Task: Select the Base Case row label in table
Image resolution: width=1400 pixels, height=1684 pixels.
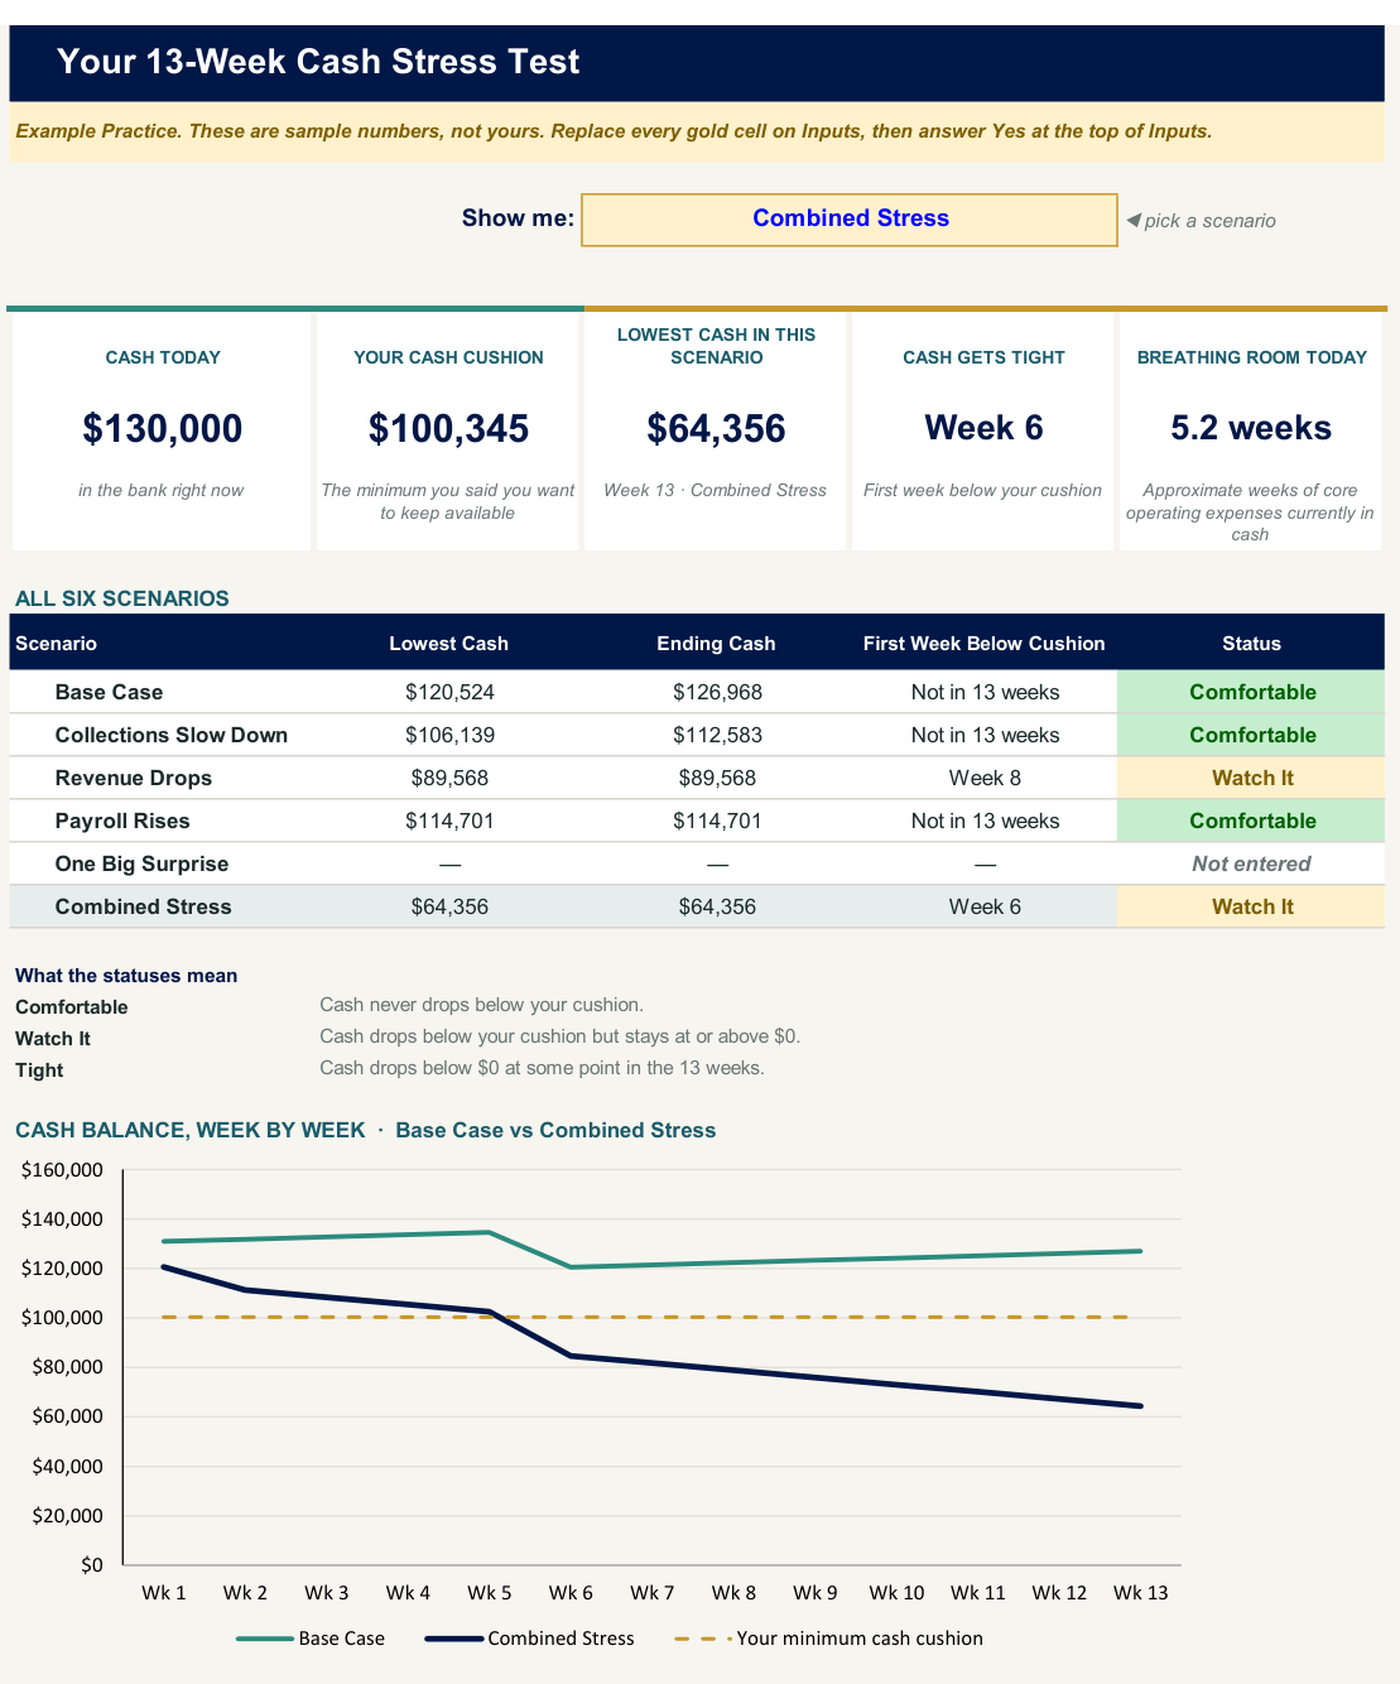Action: 109,692
